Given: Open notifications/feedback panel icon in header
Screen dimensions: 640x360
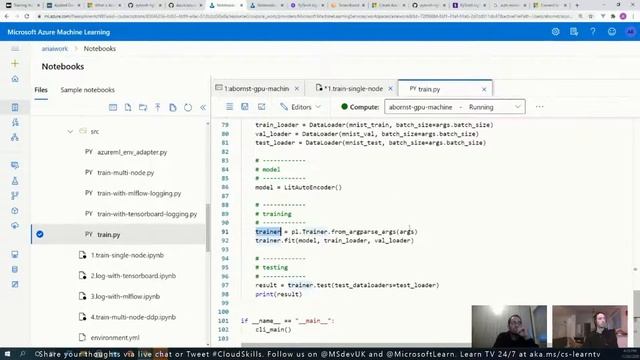Looking at the screenshot, I should point(574,32).
